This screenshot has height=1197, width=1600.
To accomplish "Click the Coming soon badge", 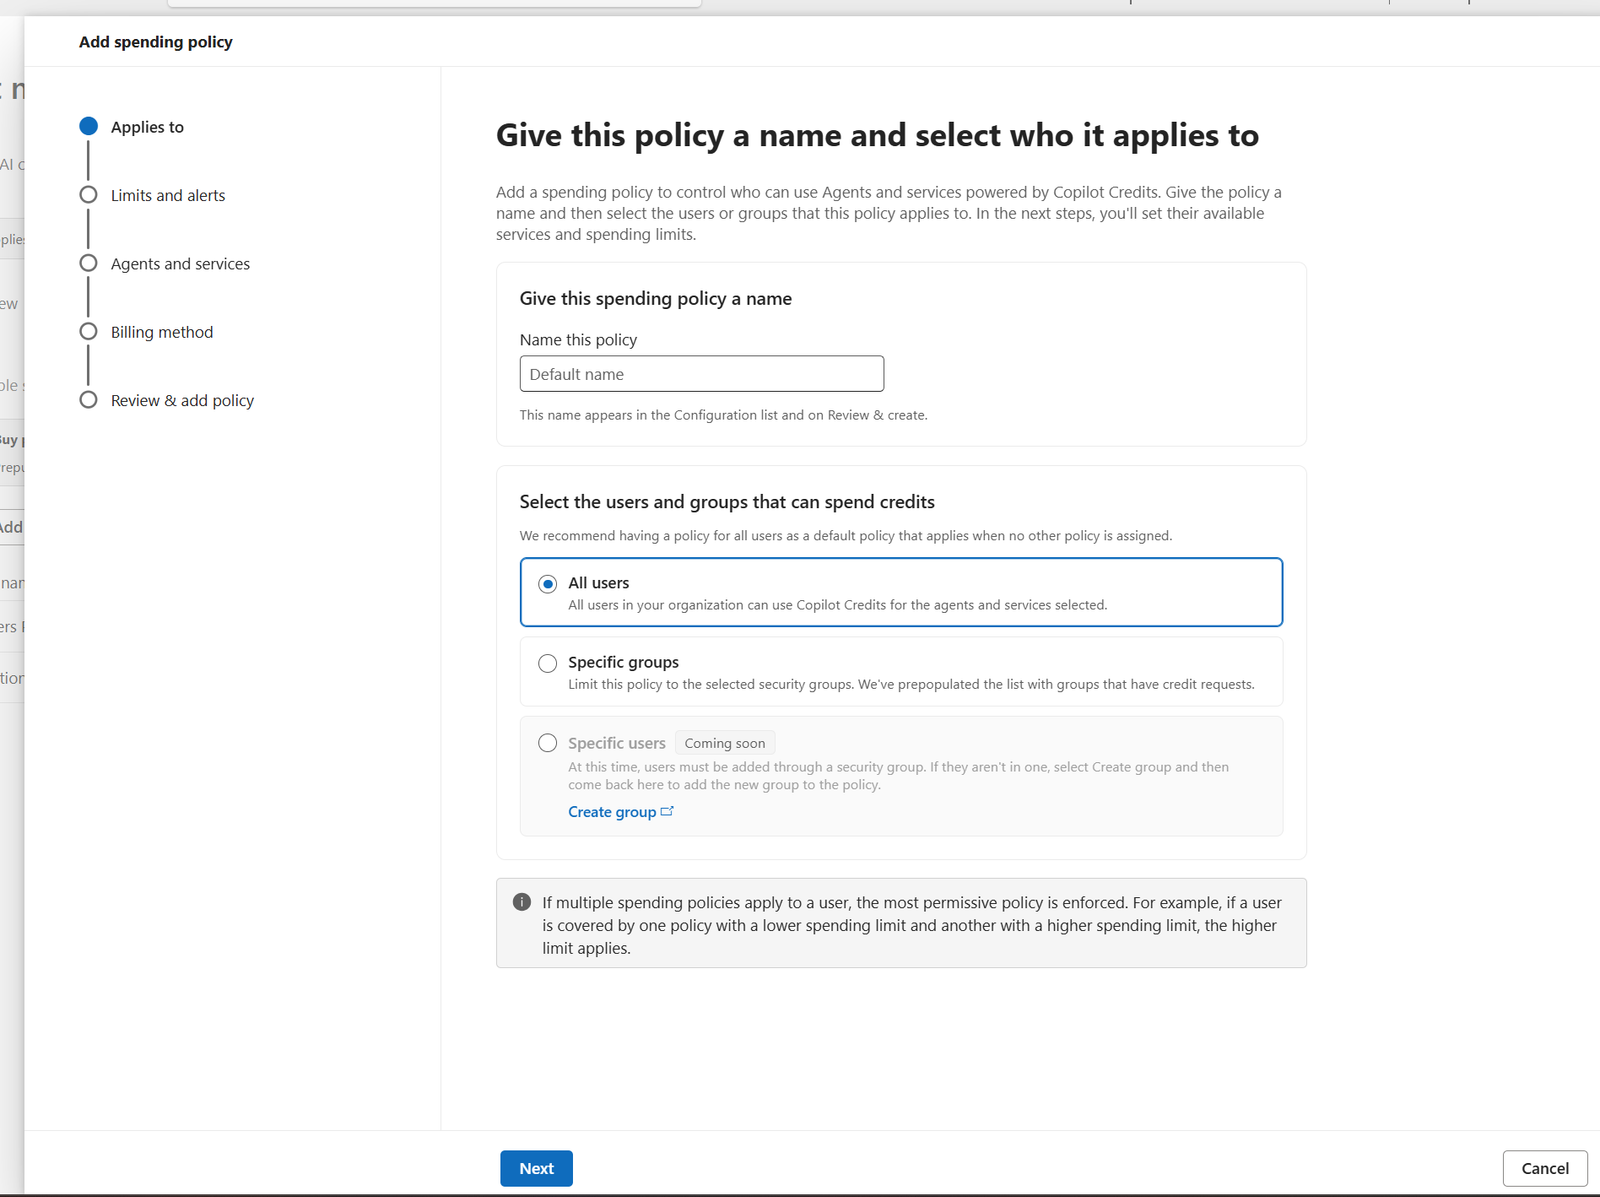I will point(725,743).
